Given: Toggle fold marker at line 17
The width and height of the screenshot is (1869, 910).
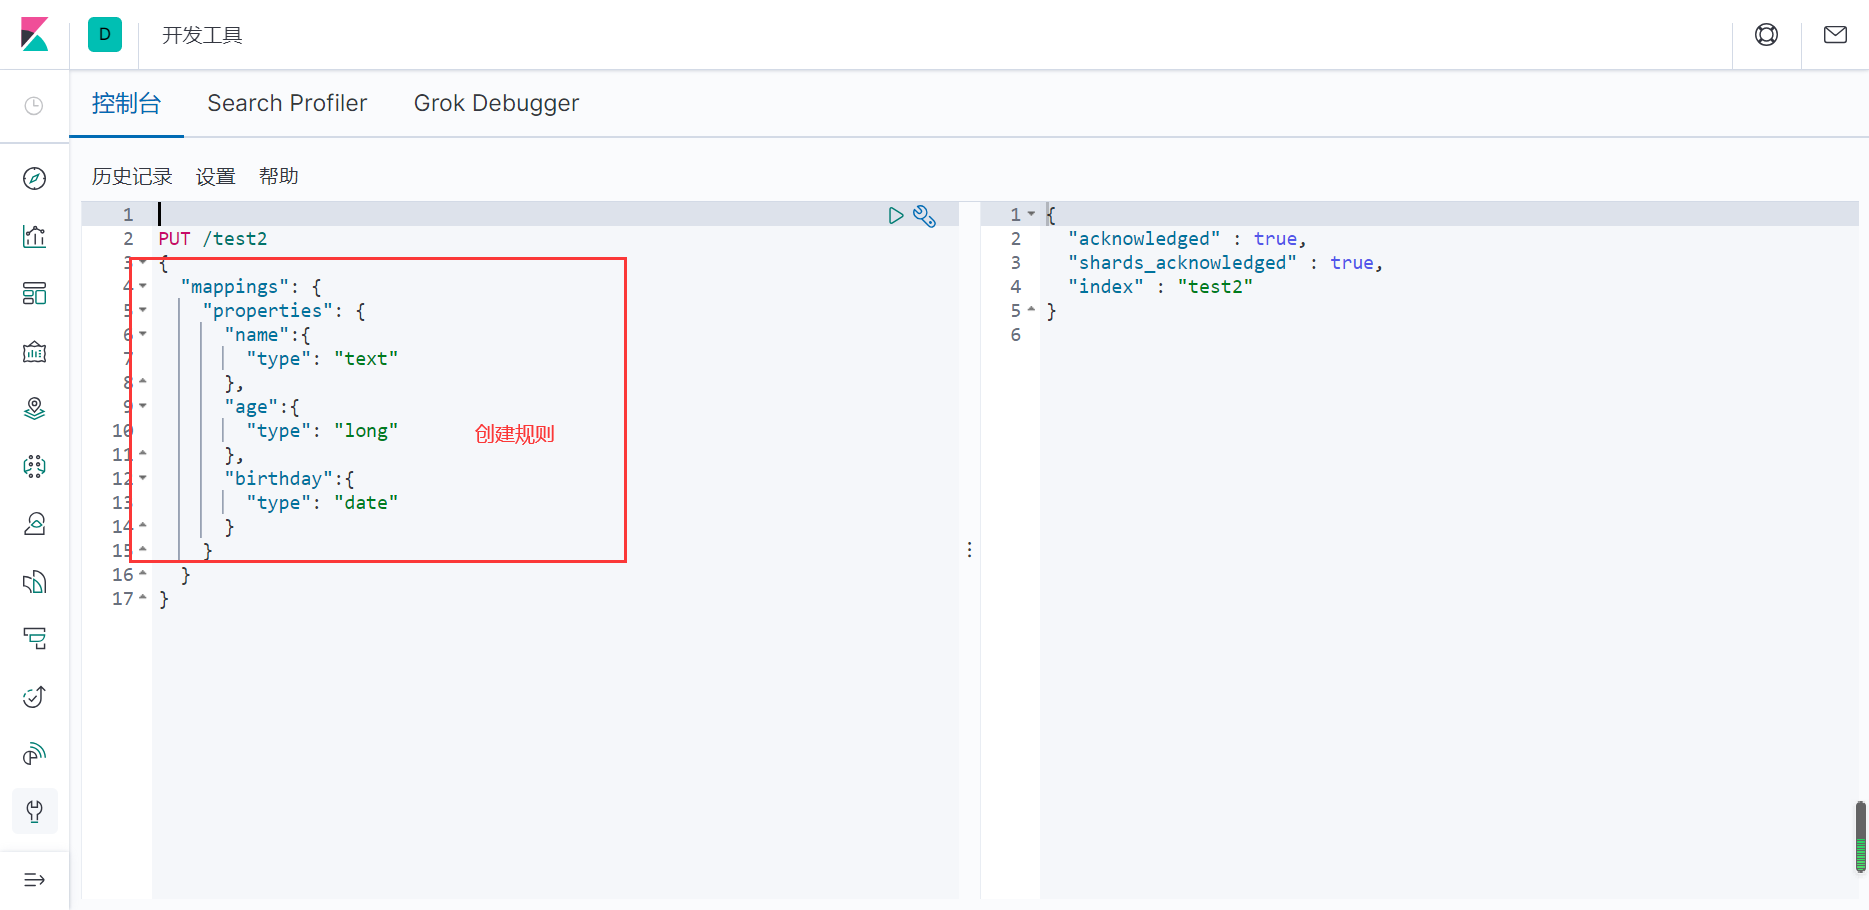Looking at the screenshot, I should coord(143,598).
